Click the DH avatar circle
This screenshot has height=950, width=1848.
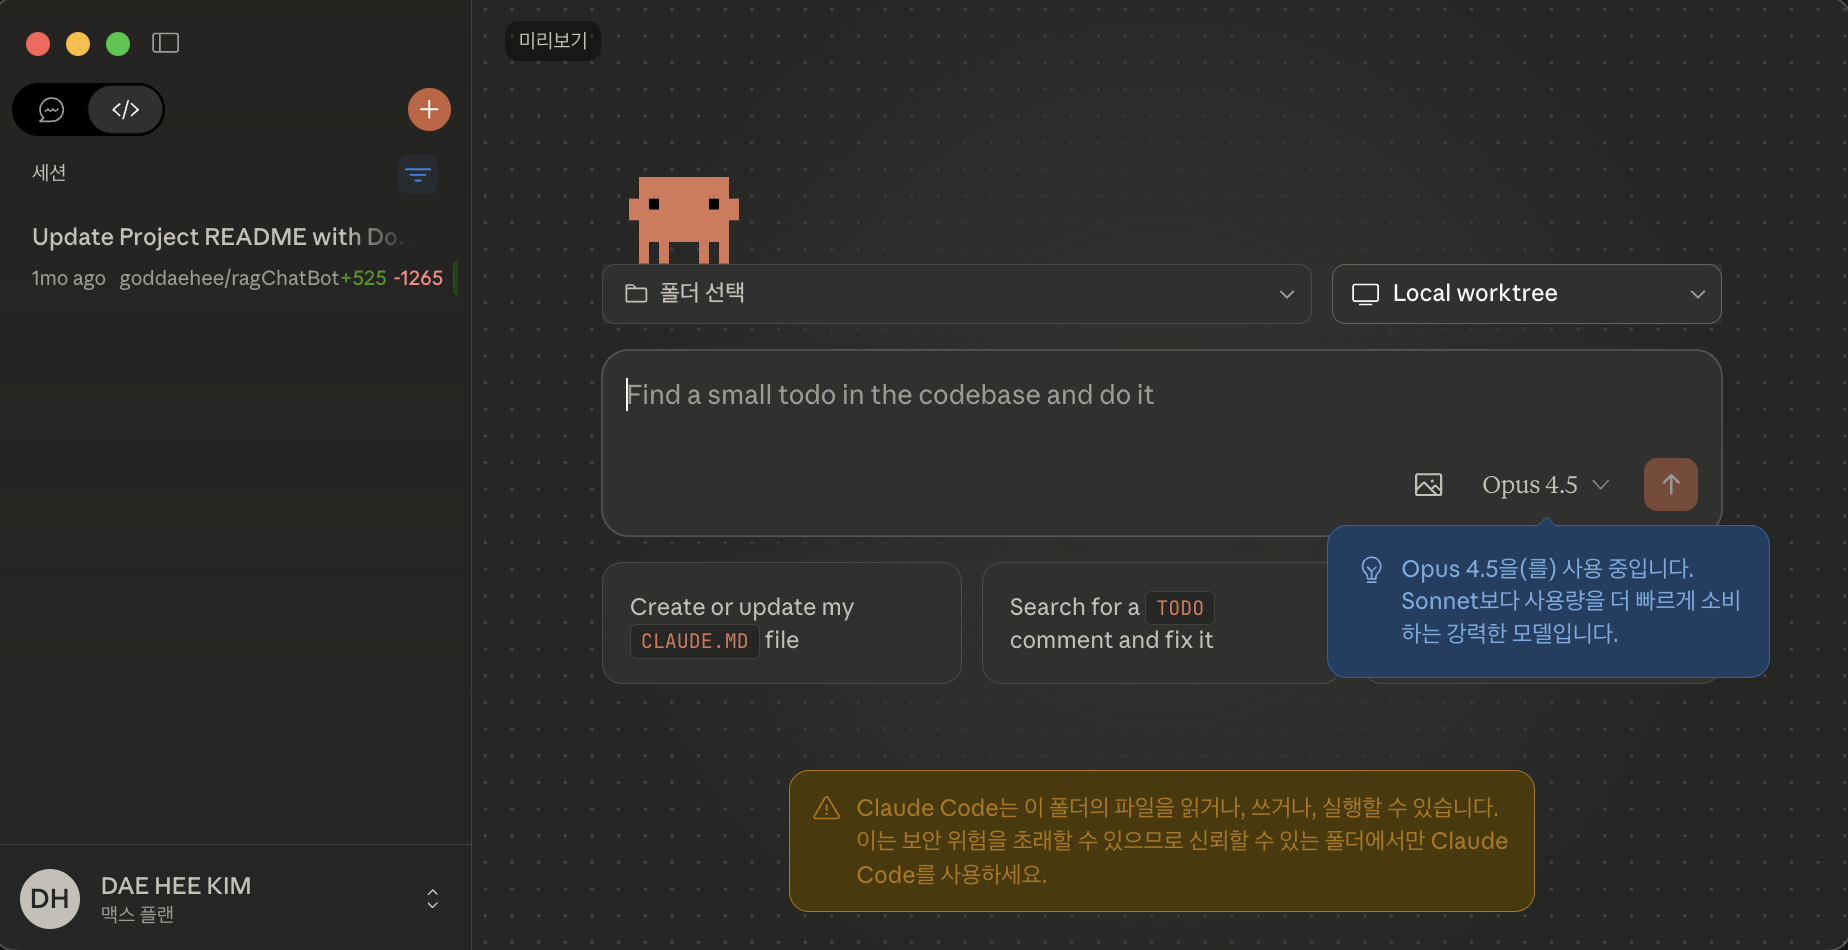[50, 898]
